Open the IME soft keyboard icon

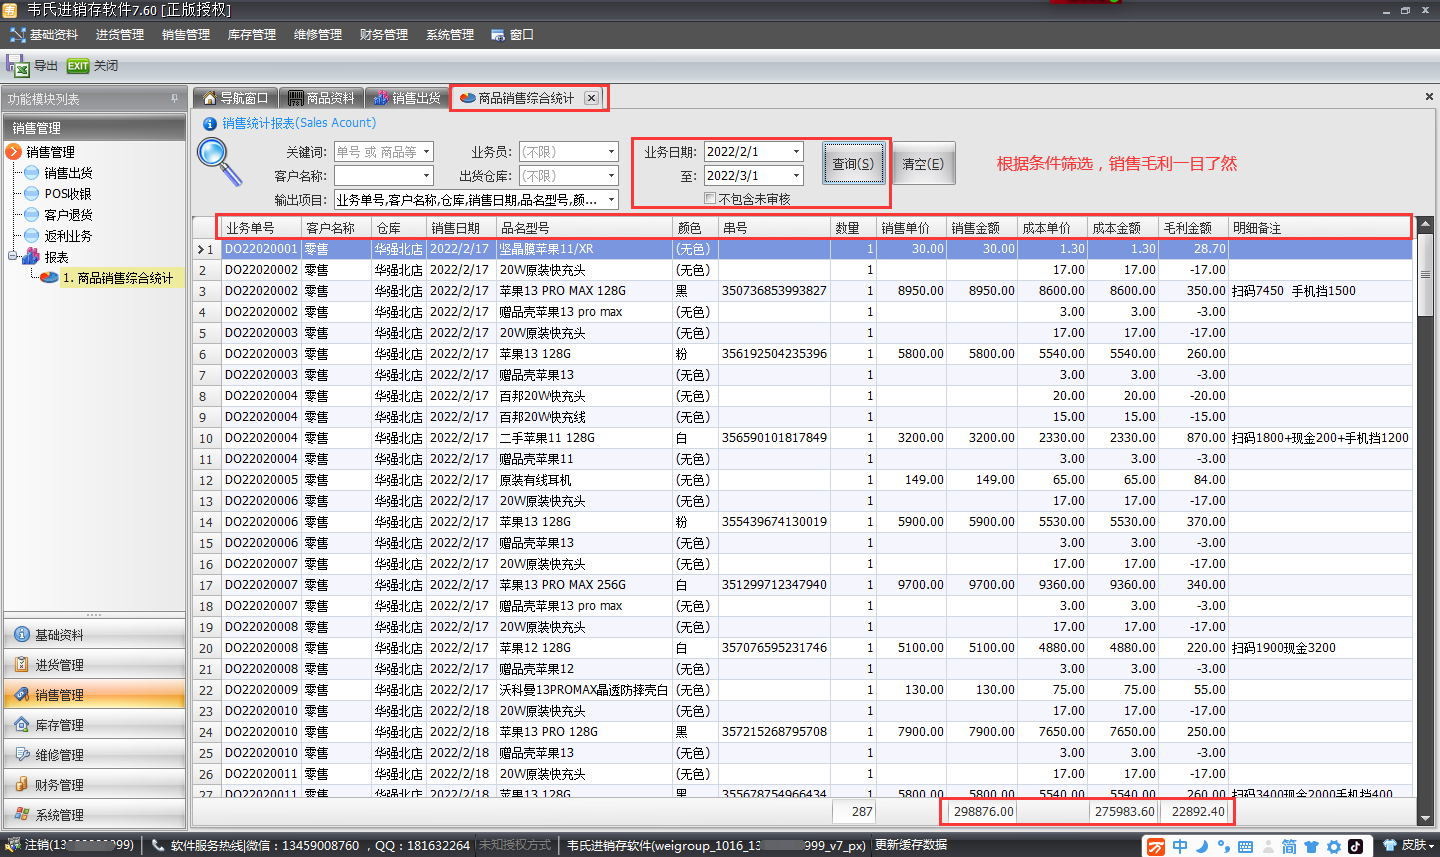(x=1245, y=847)
